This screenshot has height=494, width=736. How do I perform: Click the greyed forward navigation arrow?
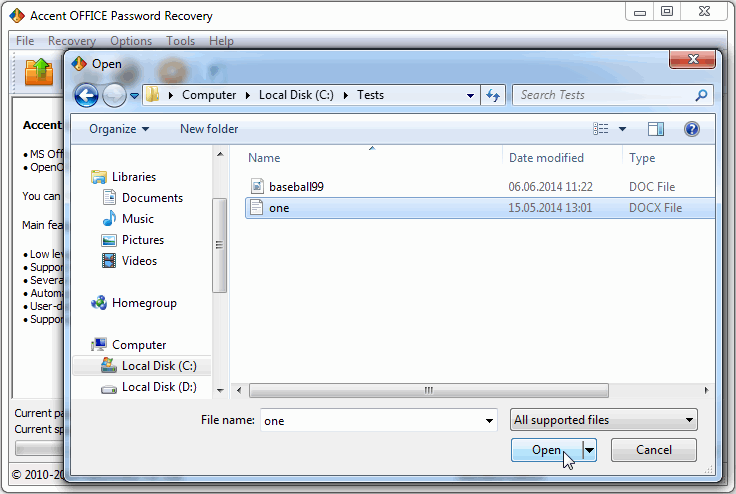(114, 96)
